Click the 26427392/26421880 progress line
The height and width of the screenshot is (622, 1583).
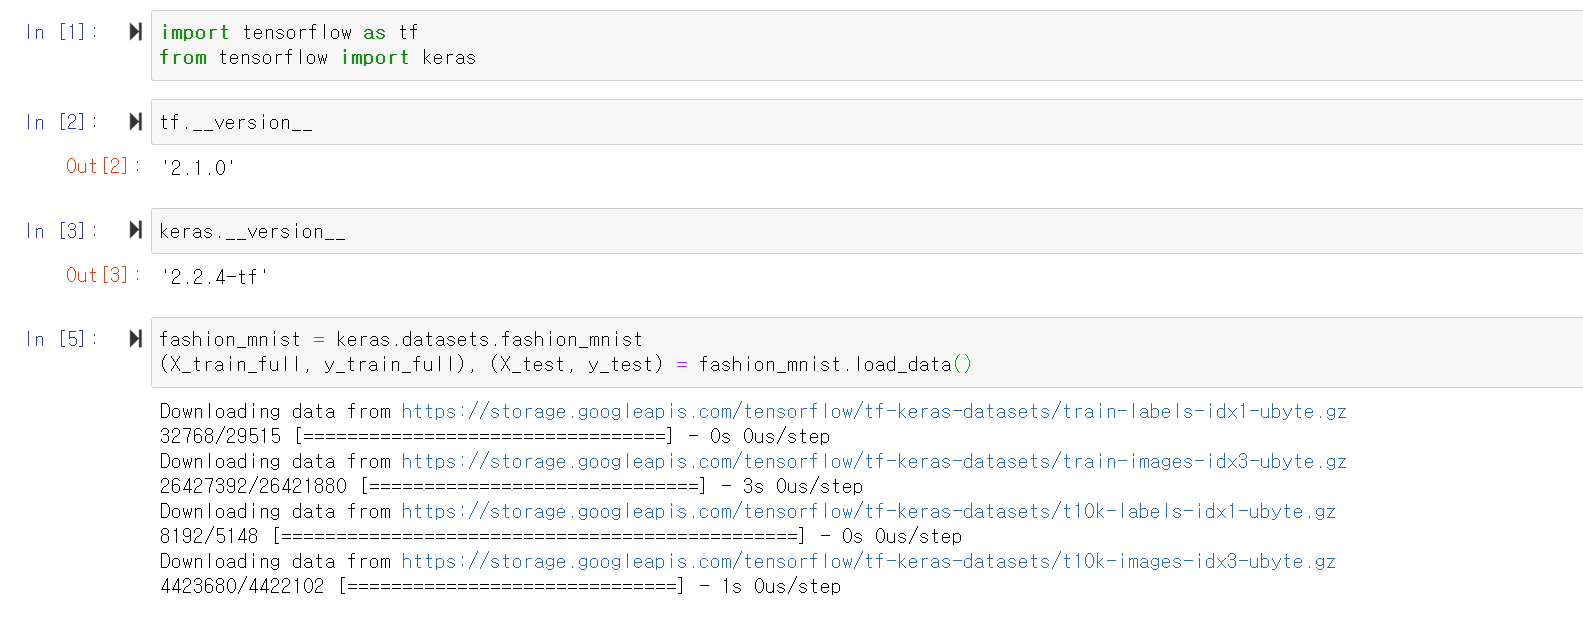tap(511, 486)
